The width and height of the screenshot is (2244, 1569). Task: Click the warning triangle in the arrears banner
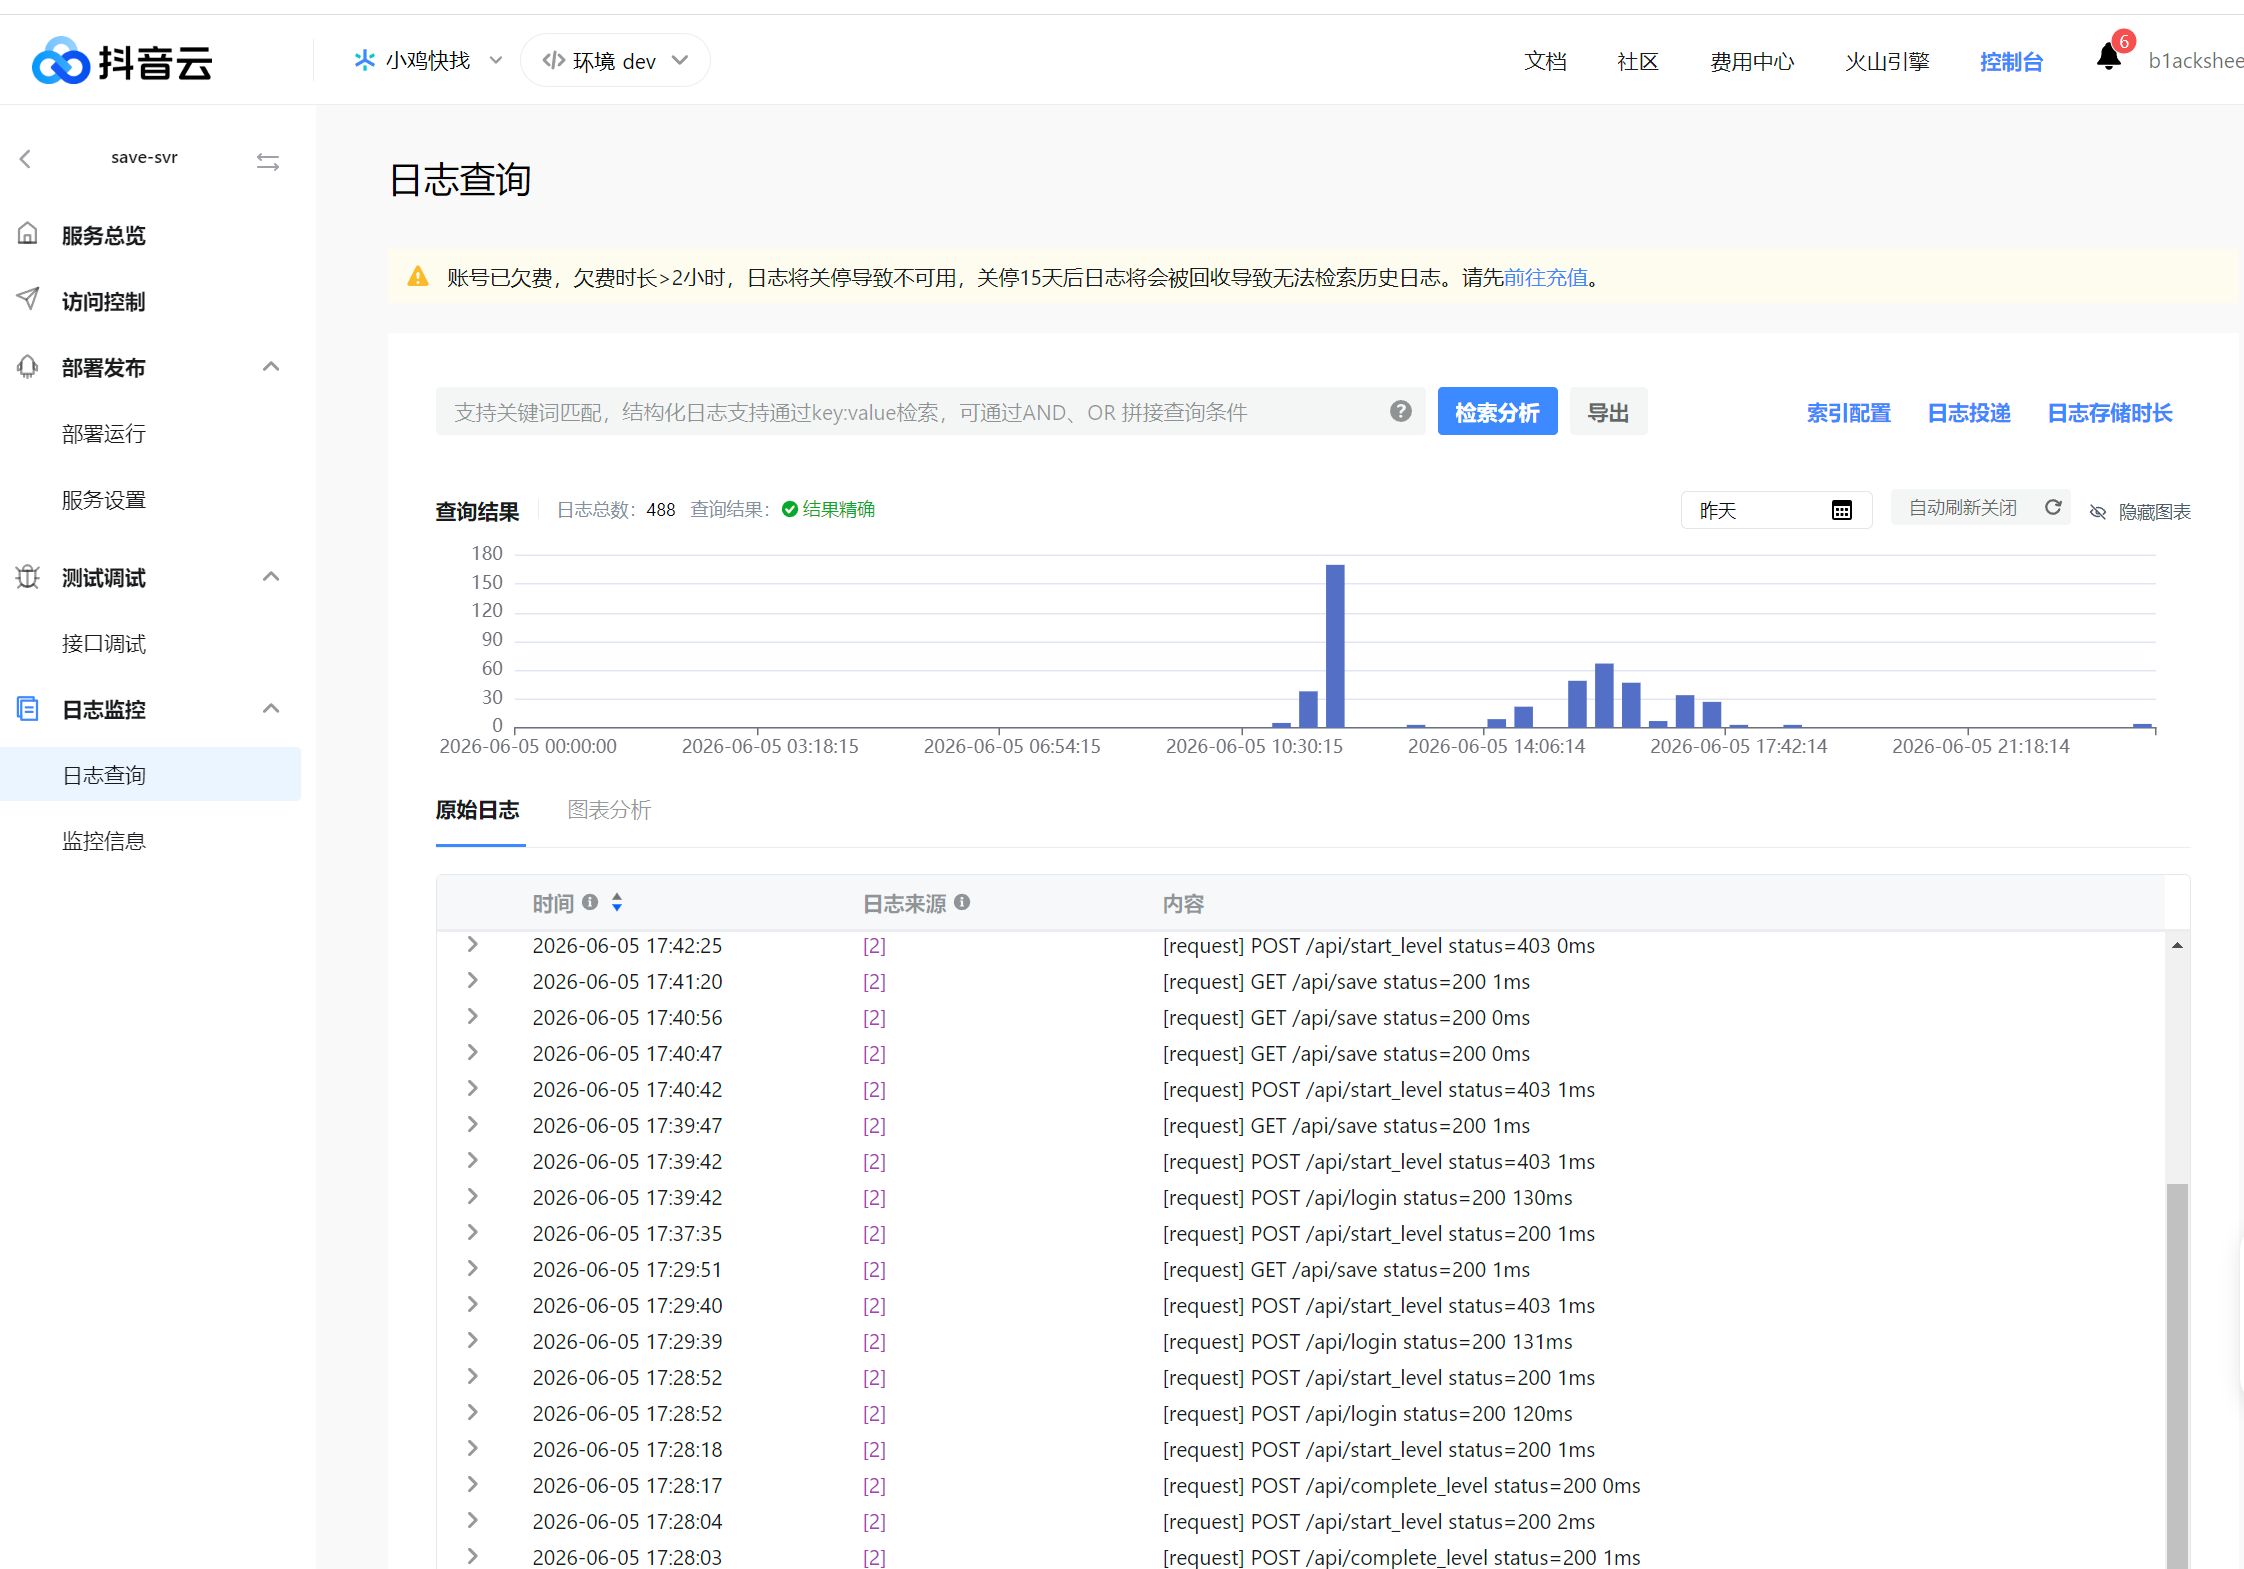(x=418, y=277)
